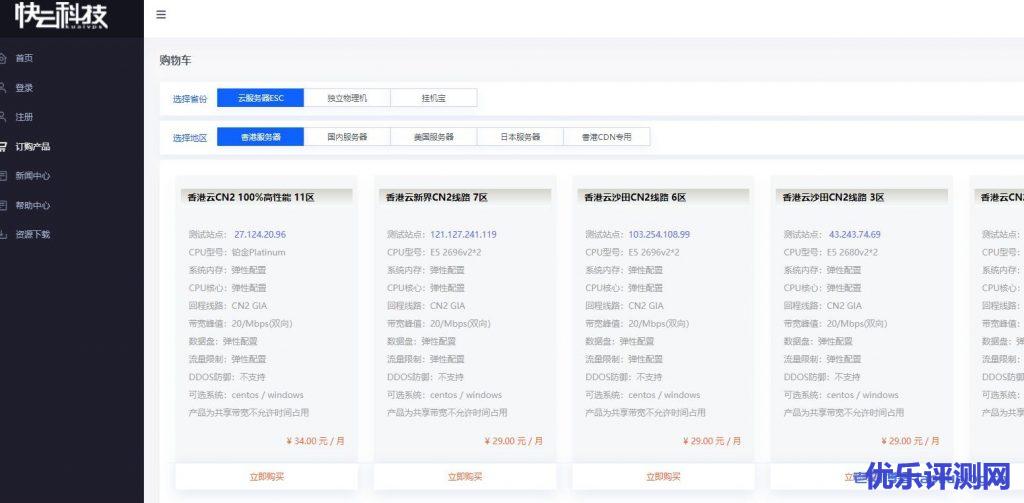Click the 新闻中心 news icon in sidebar

click(3, 175)
